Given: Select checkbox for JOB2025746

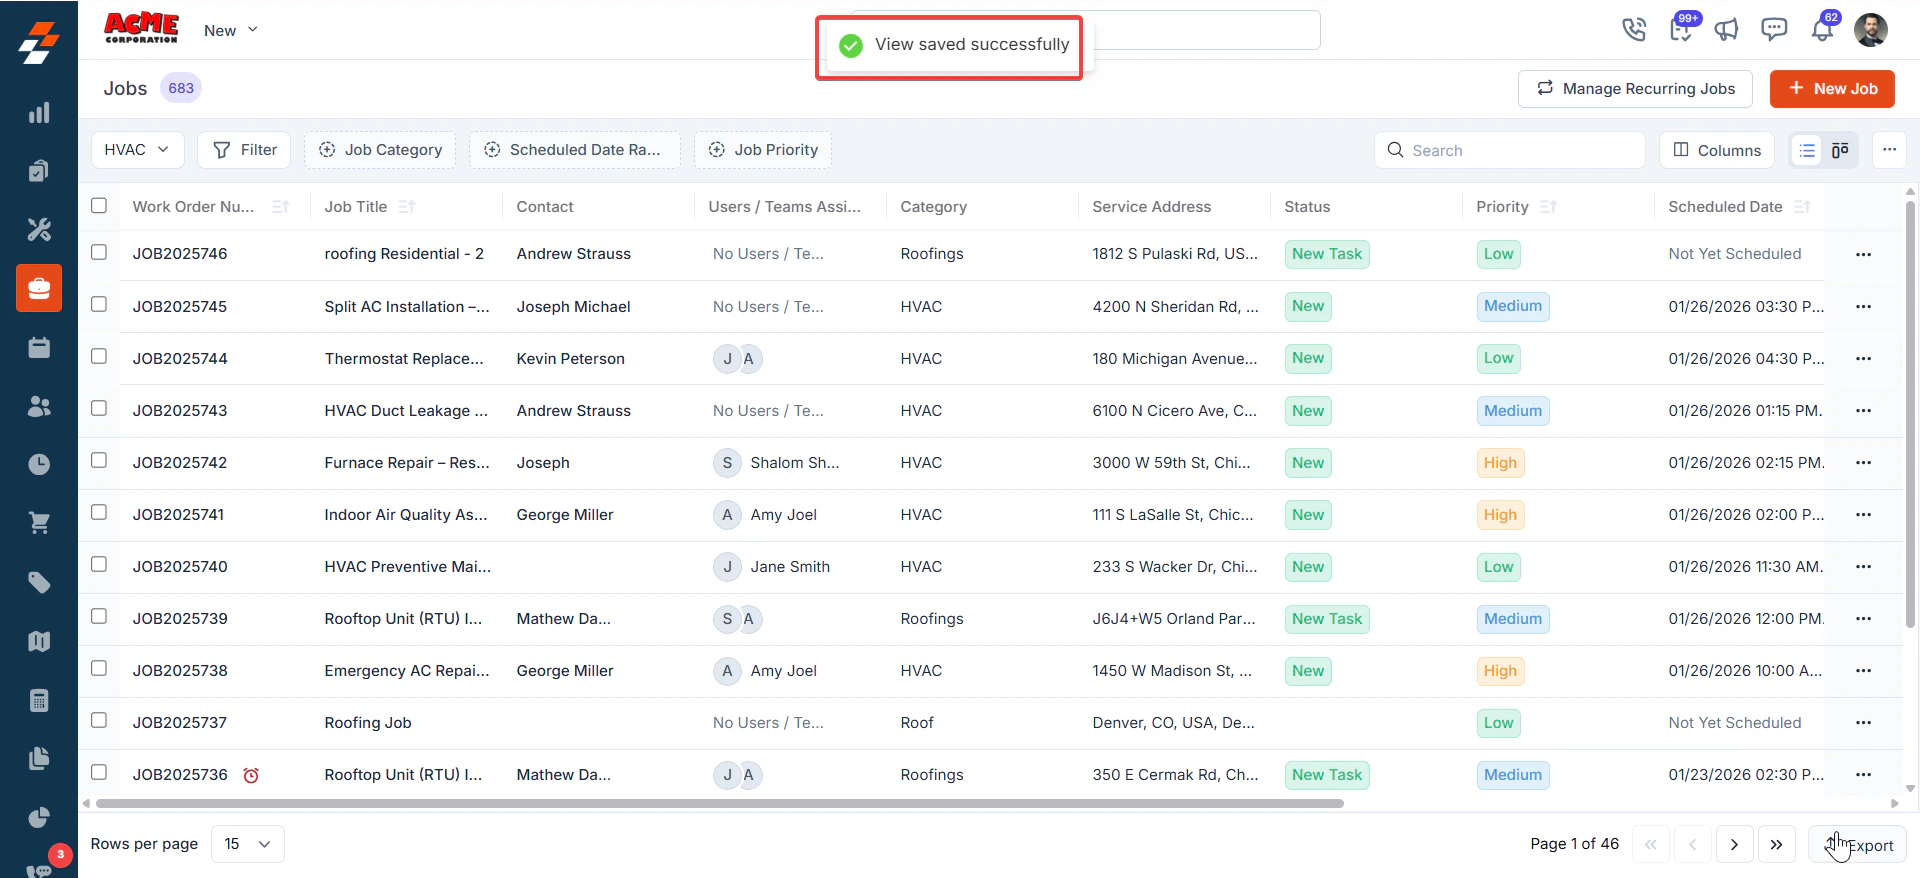Looking at the screenshot, I should coord(99,252).
